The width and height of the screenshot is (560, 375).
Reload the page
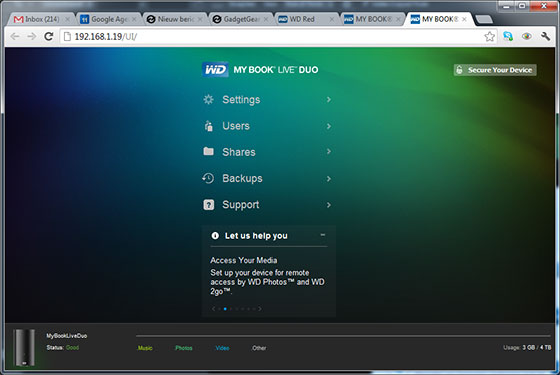tap(49, 36)
